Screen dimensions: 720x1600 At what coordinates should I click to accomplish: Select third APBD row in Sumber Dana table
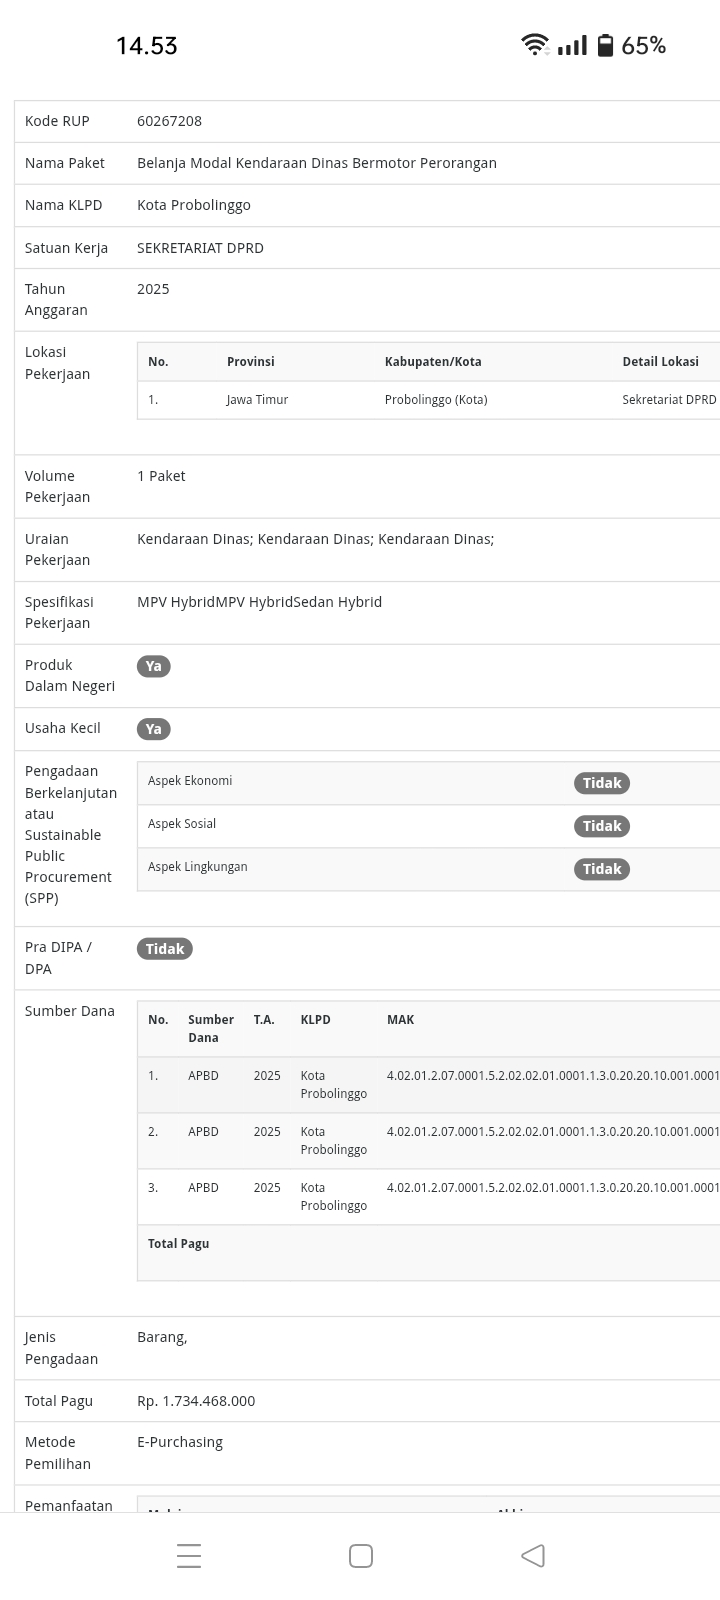pyautogui.click(x=203, y=1188)
